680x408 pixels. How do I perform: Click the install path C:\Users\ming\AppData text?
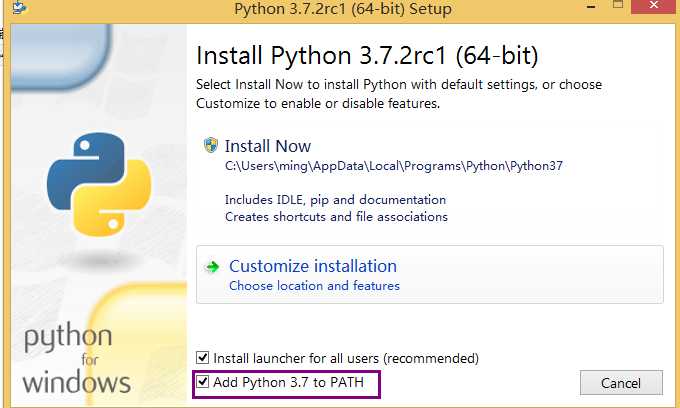394,166
